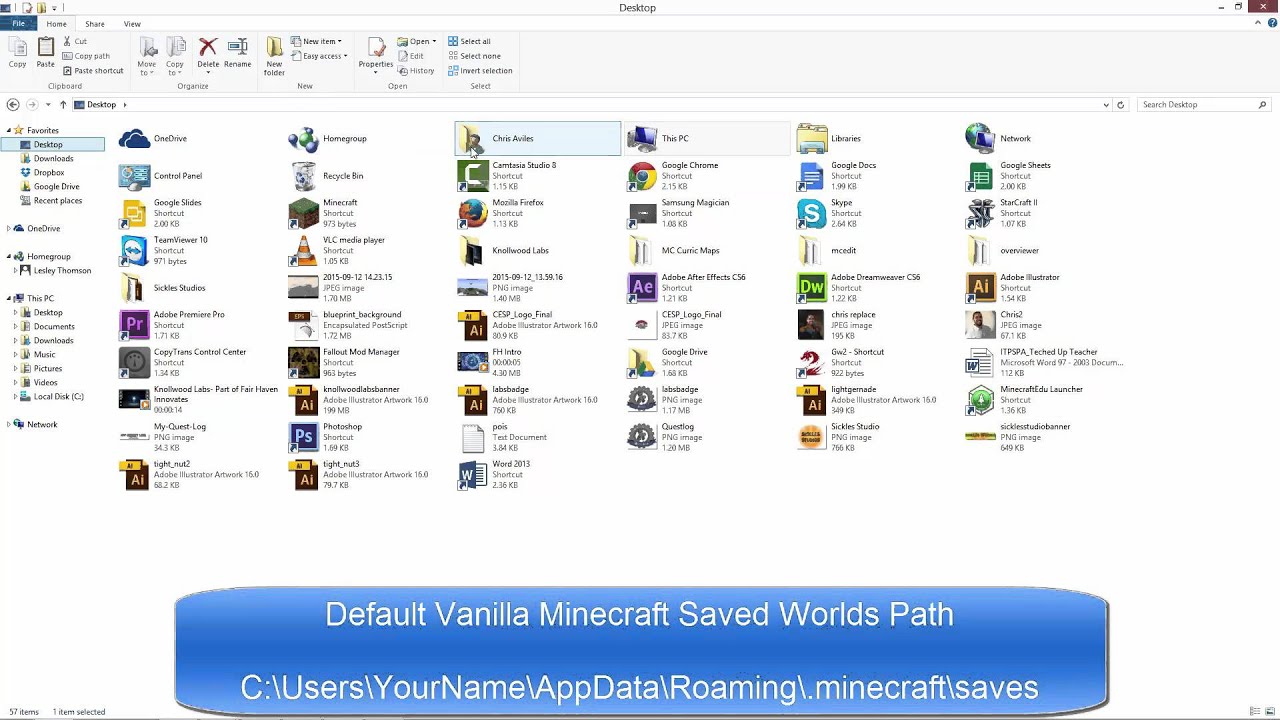Select the Control Panel icon
The image size is (1280, 720).
pos(135,176)
